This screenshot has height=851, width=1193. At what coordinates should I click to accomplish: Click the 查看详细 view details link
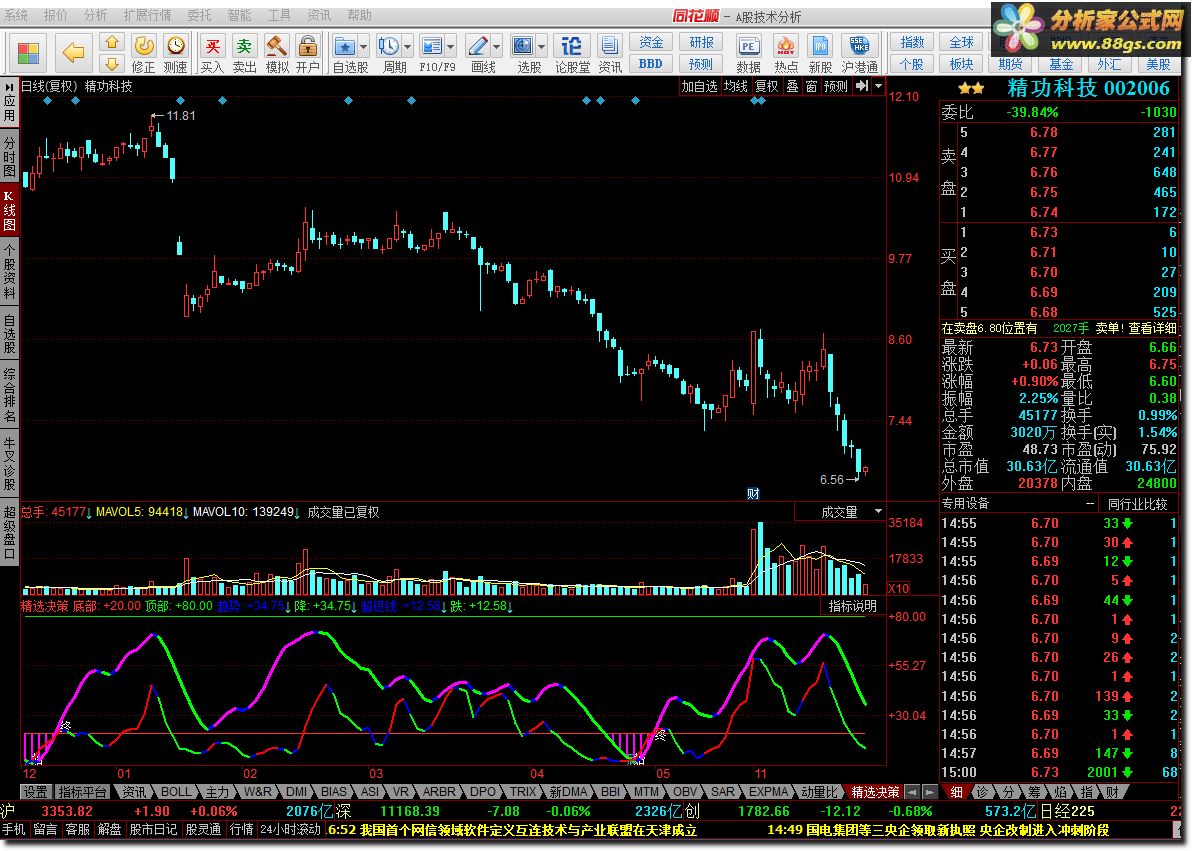(x=1152, y=328)
